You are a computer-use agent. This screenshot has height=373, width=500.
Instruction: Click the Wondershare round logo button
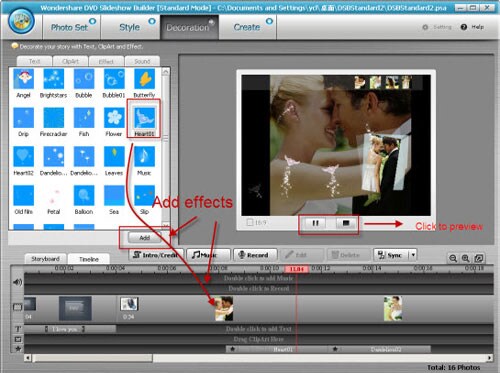21,21
